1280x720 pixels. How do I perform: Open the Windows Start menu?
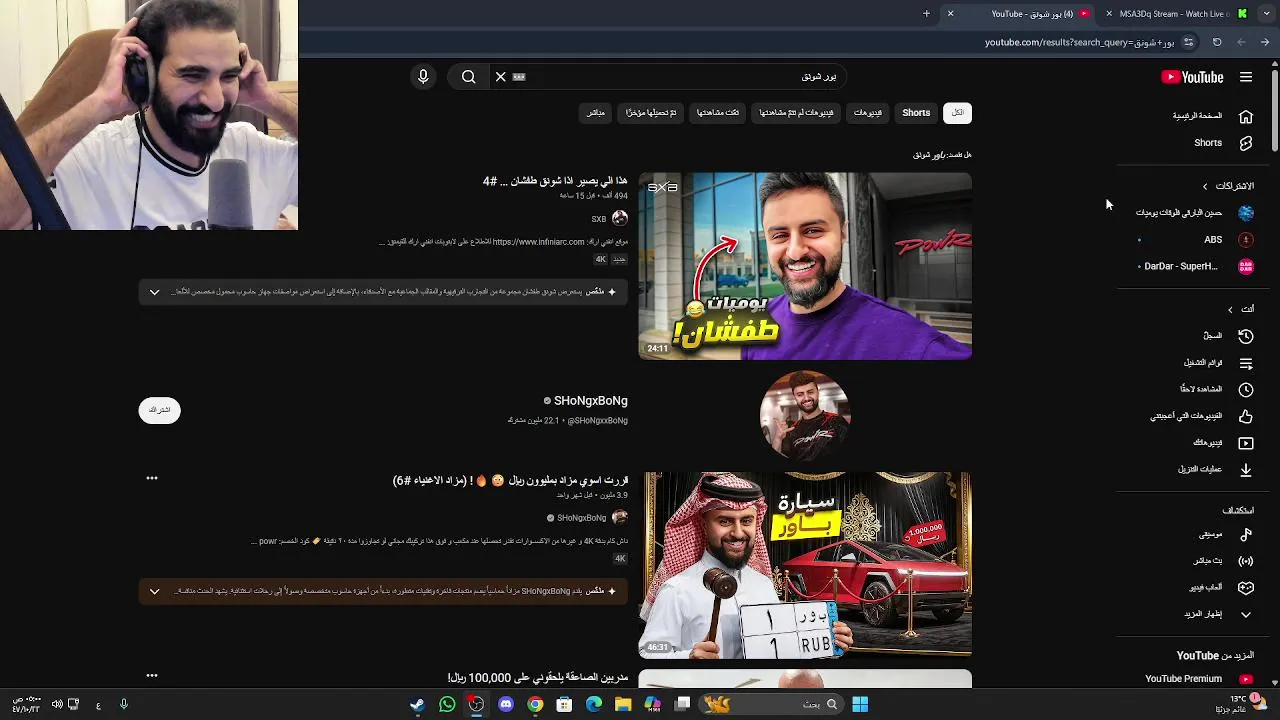point(860,705)
